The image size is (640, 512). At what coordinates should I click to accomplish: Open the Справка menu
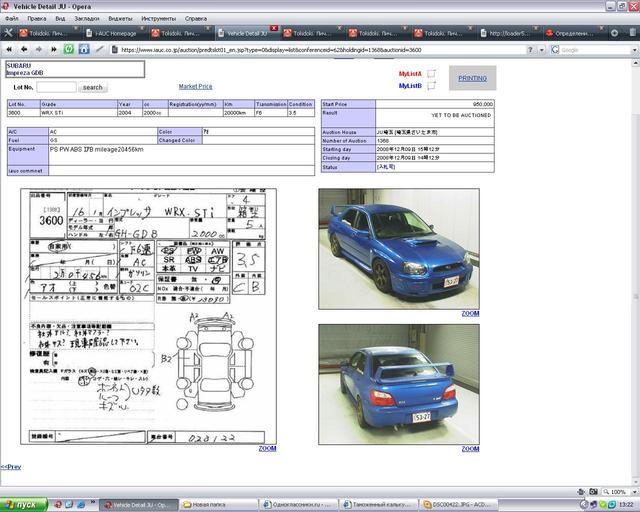[x=196, y=18]
